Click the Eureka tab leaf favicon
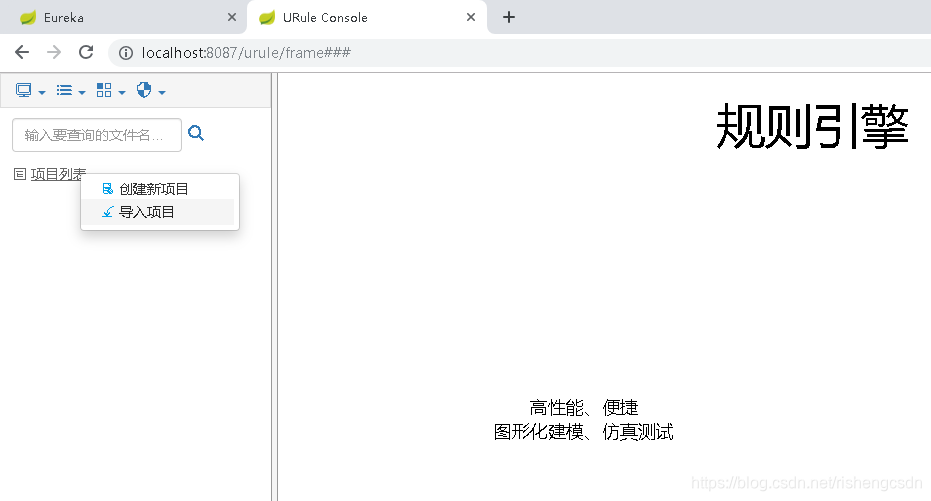 28,18
